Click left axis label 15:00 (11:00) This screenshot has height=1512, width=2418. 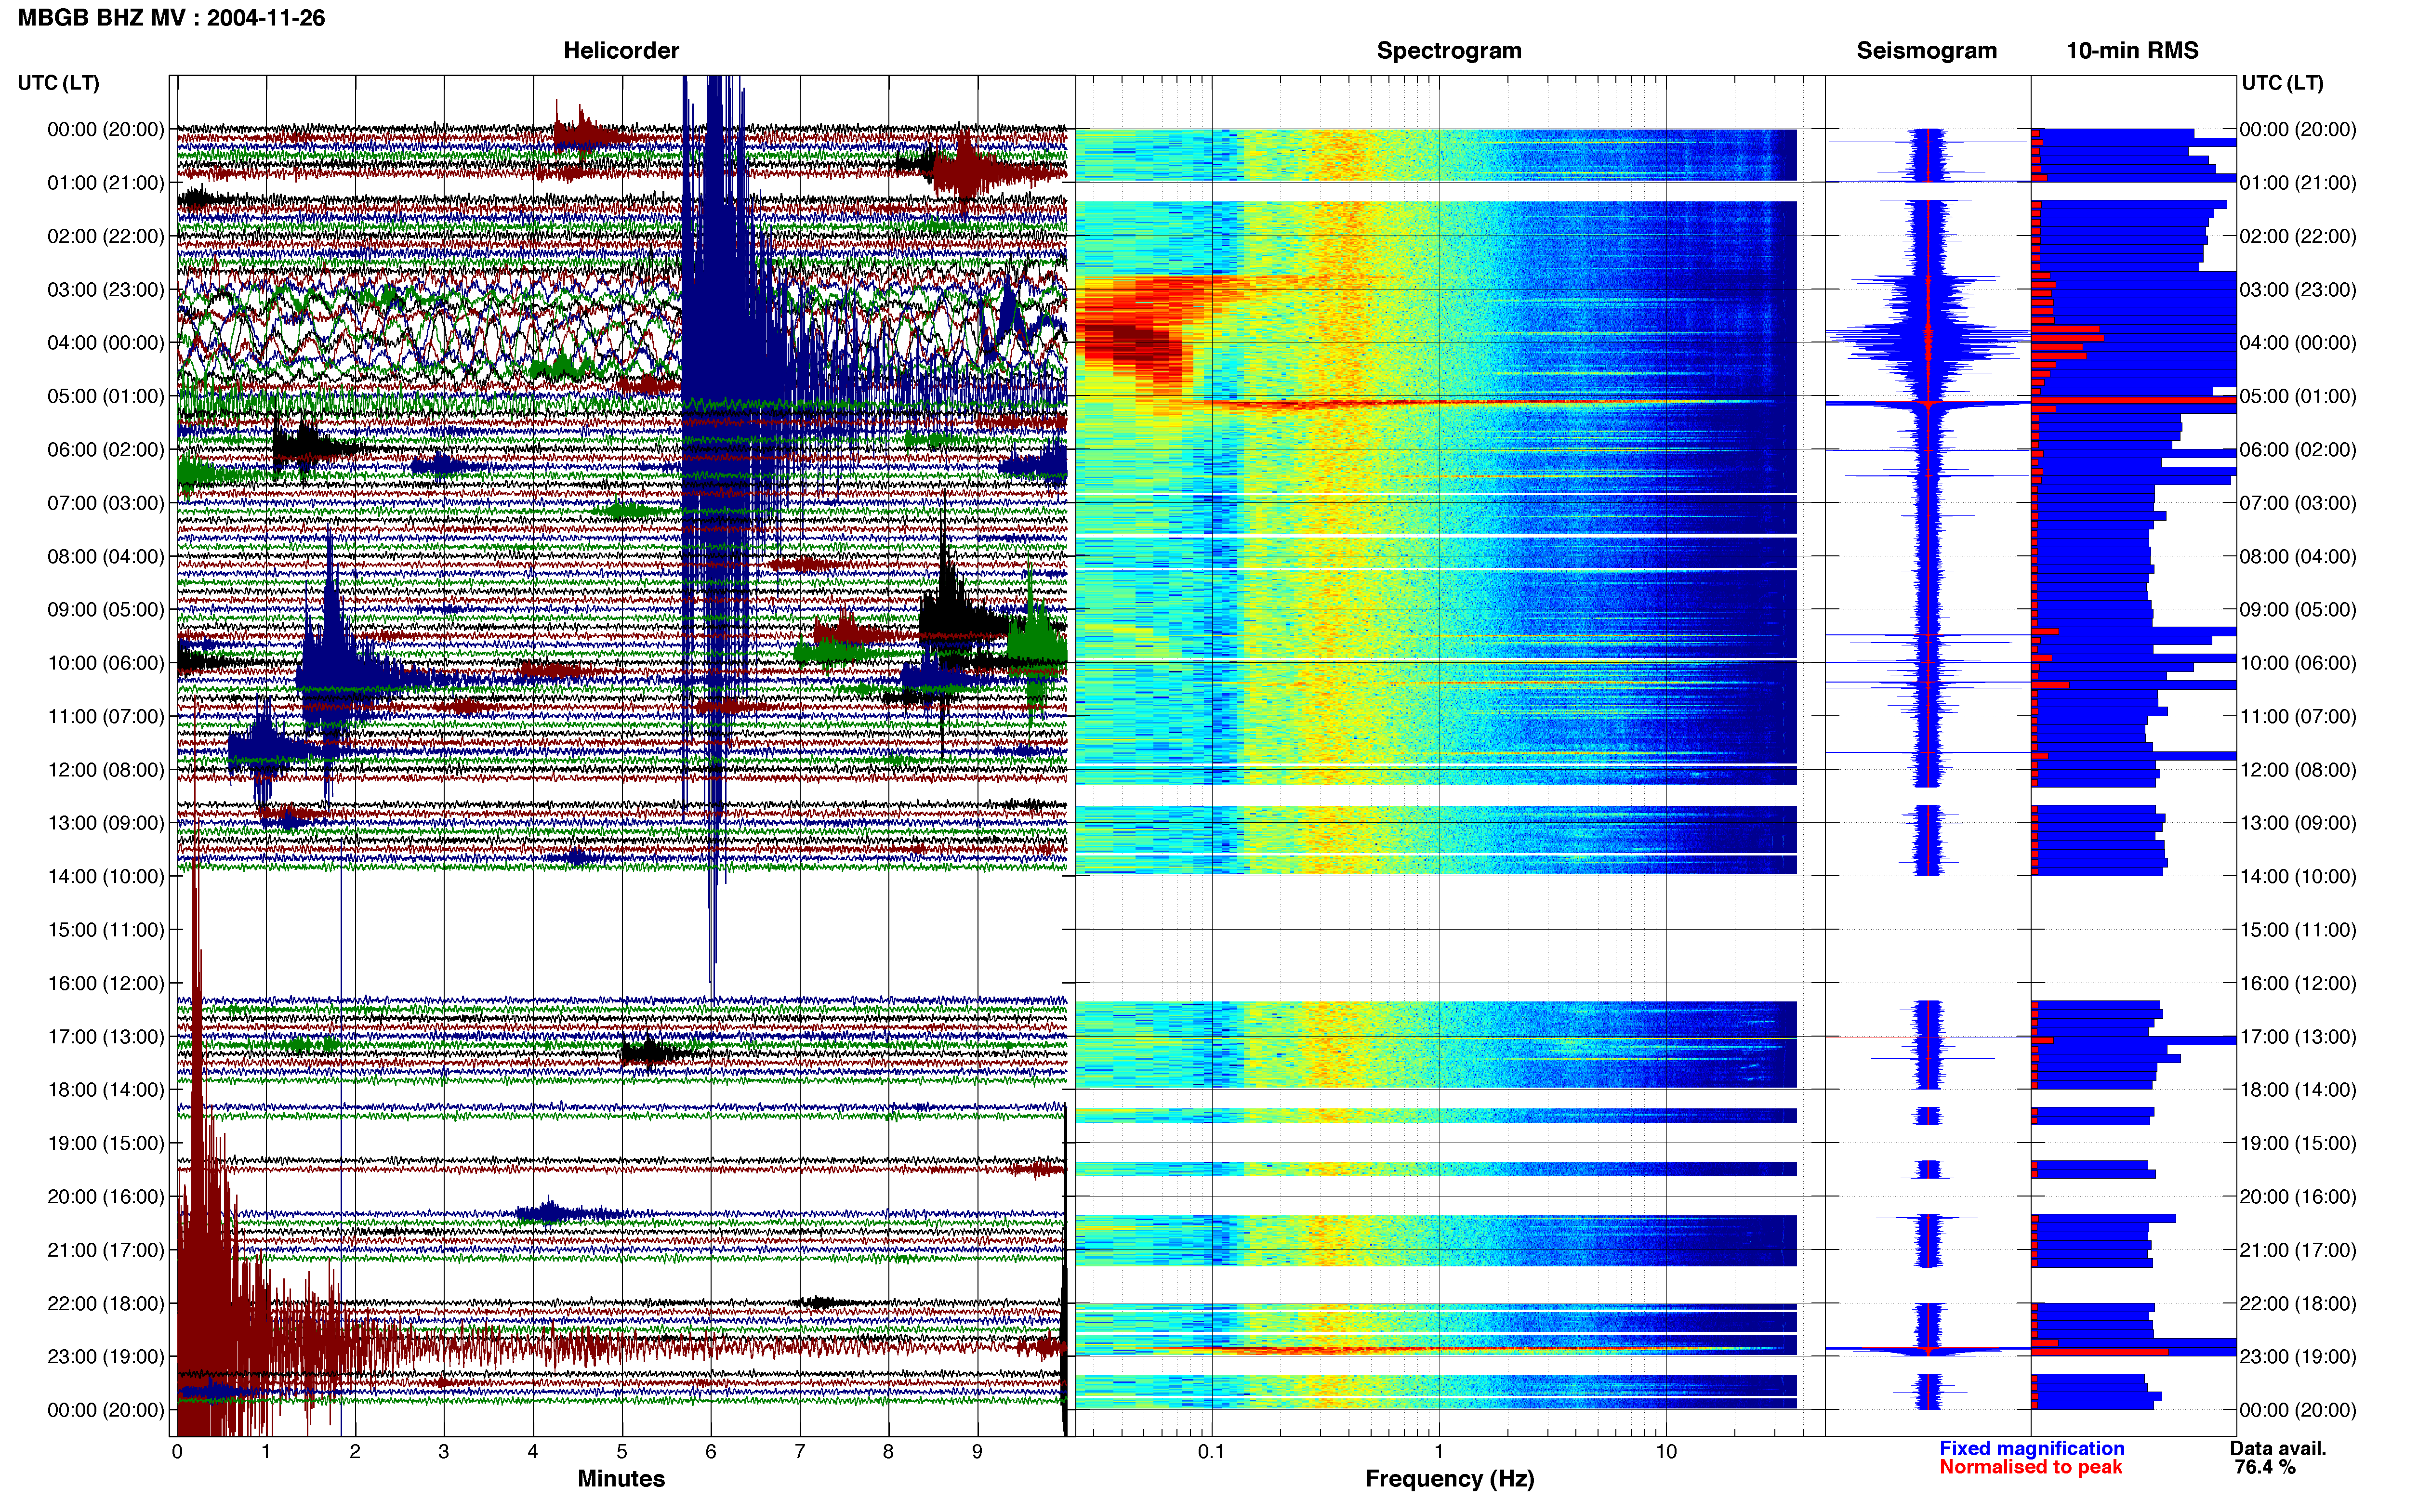106,930
